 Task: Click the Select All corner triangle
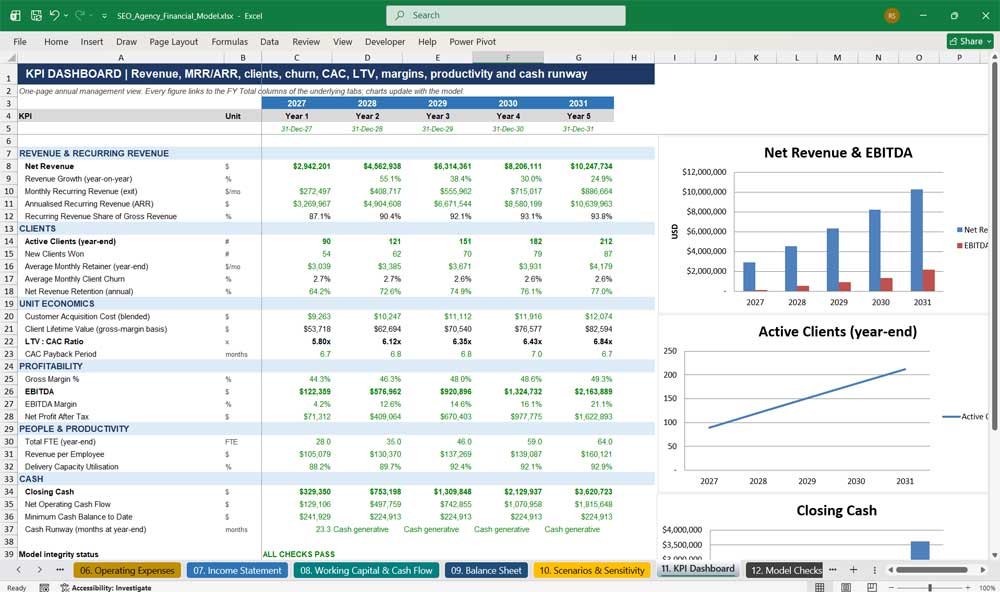click(9, 57)
